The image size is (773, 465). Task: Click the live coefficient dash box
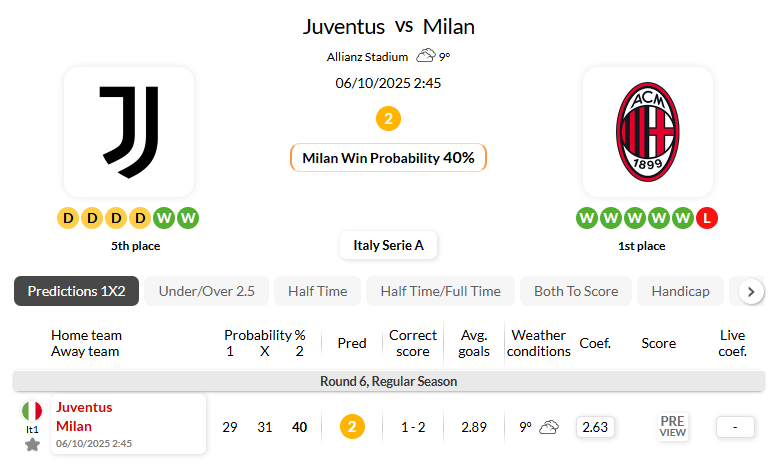(x=735, y=427)
